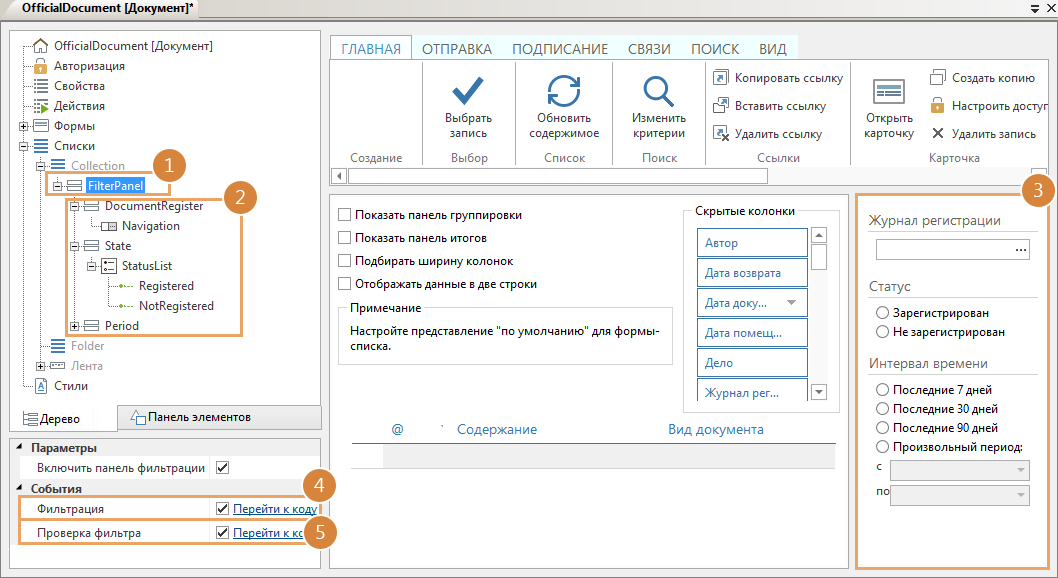Viewport: 1058px width, 578px height.
Task: Enable Показать панель группировки checkbox
Action: coord(345,215)
